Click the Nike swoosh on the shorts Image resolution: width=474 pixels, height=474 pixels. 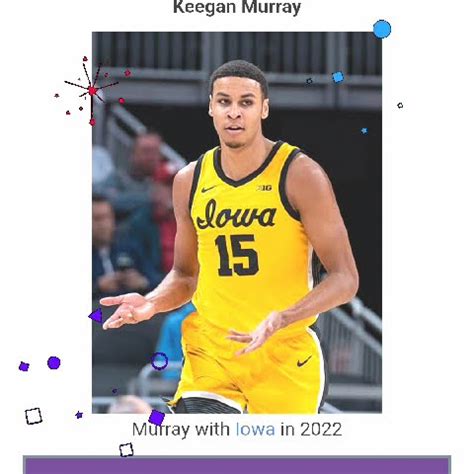[x=304, y=361]
